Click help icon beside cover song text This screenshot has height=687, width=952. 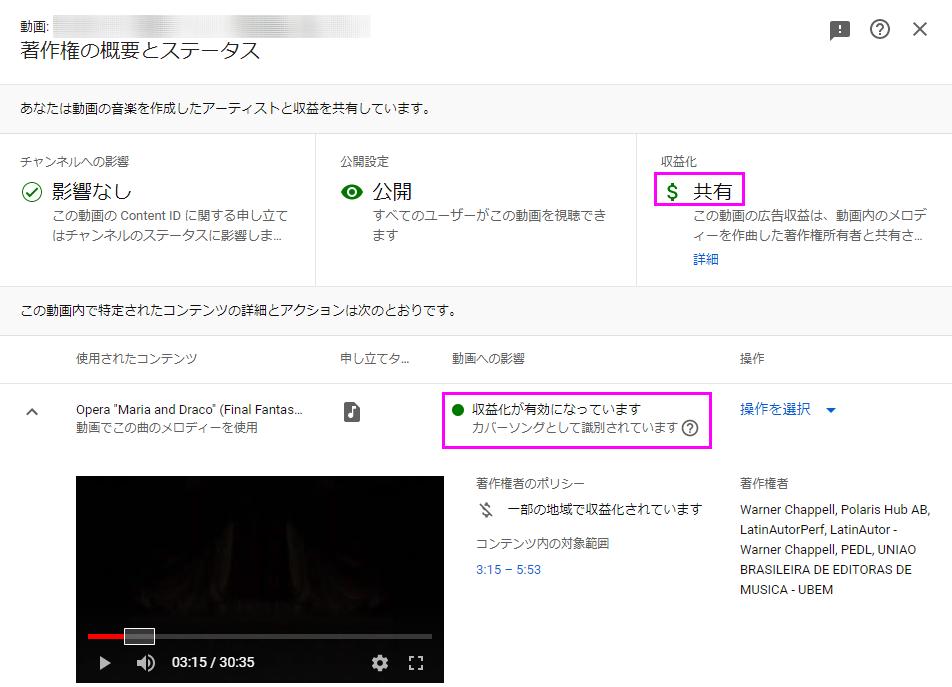tap(690, 428)
